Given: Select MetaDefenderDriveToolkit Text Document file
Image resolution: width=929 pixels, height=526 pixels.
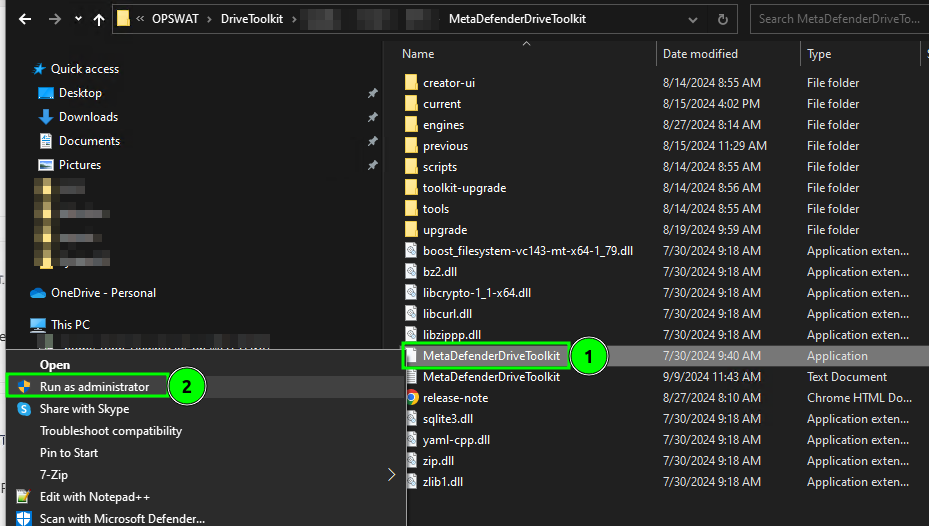Looking at the screenshot, I should (491, 377).
